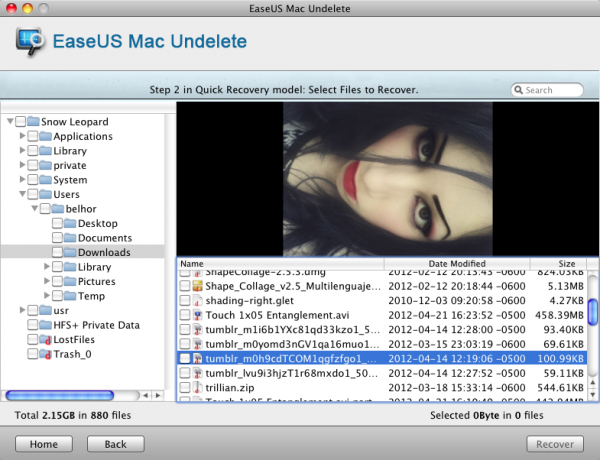
Task: Expand the usr folder node
Action: tap(23, 310)
